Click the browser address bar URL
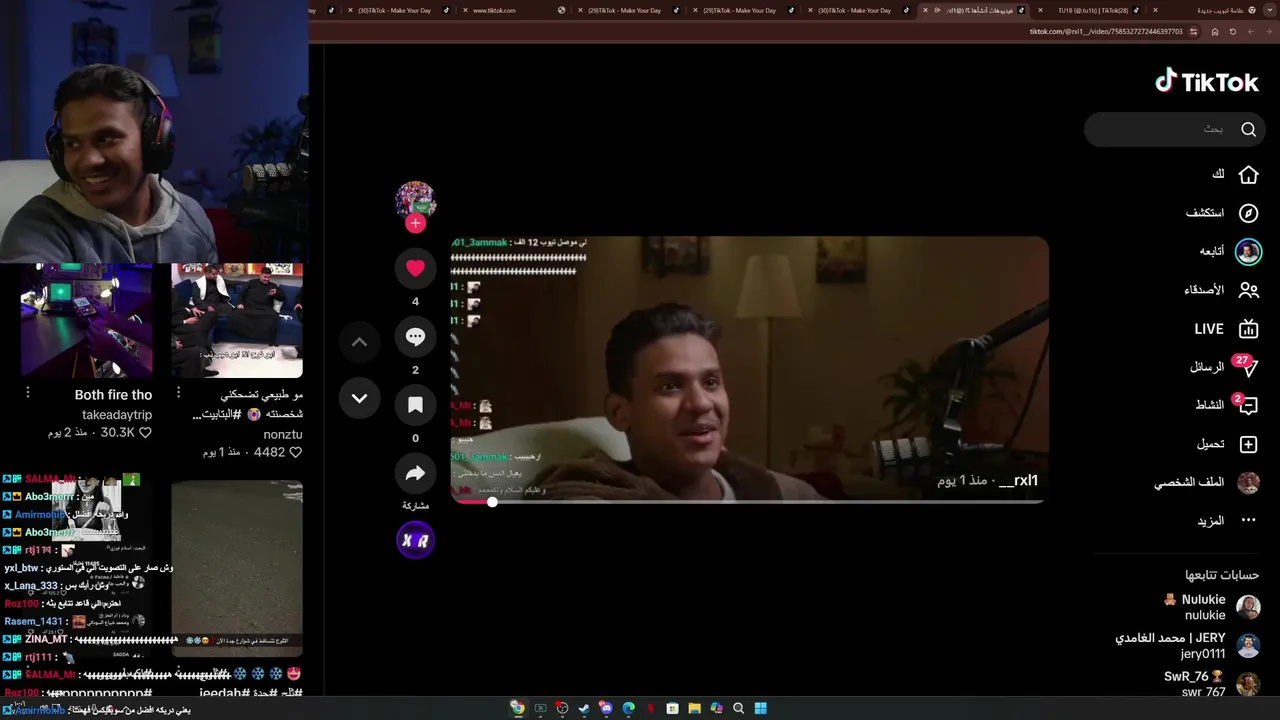Screen dimensions: 1280x720 [x=1106, y=32]
